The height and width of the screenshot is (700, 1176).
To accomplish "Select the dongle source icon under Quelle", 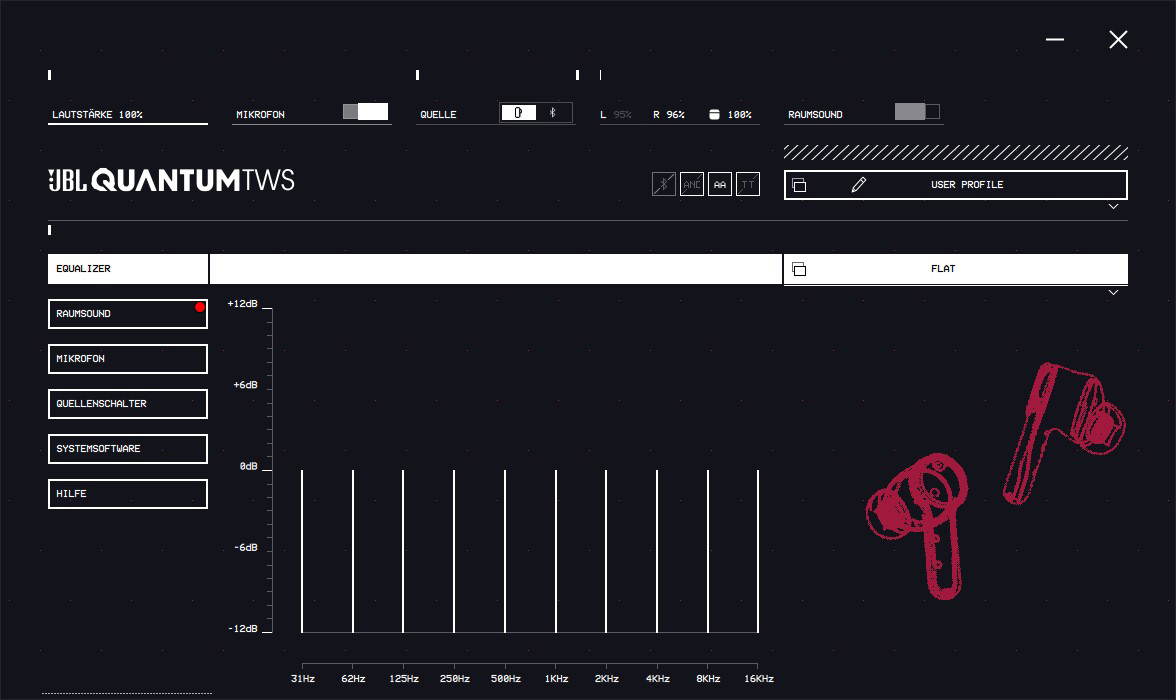I will point(518,113).
